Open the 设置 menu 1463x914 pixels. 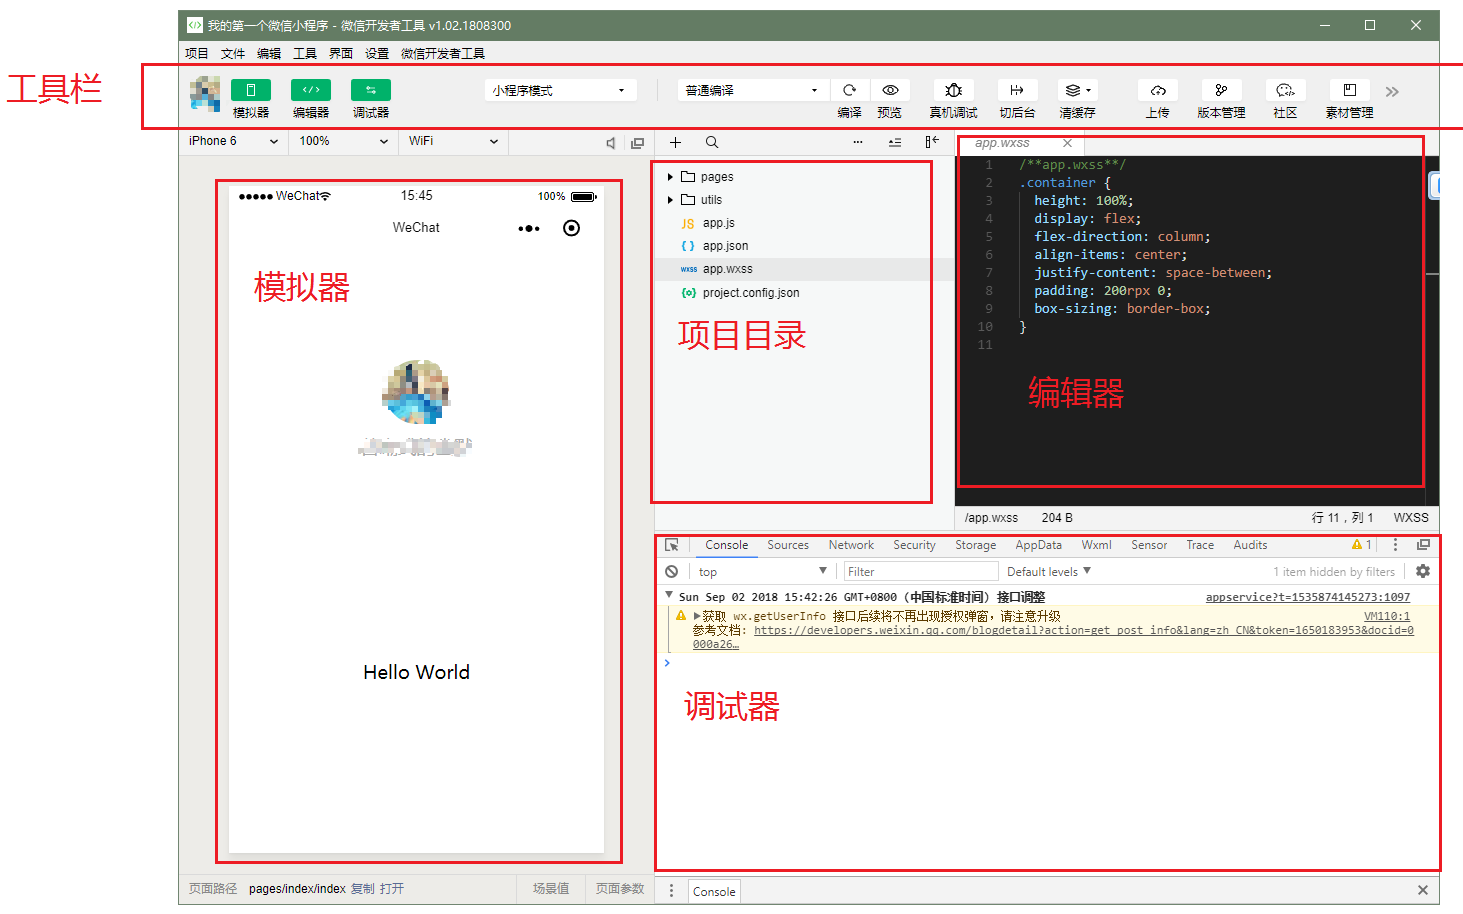point(376,54)
